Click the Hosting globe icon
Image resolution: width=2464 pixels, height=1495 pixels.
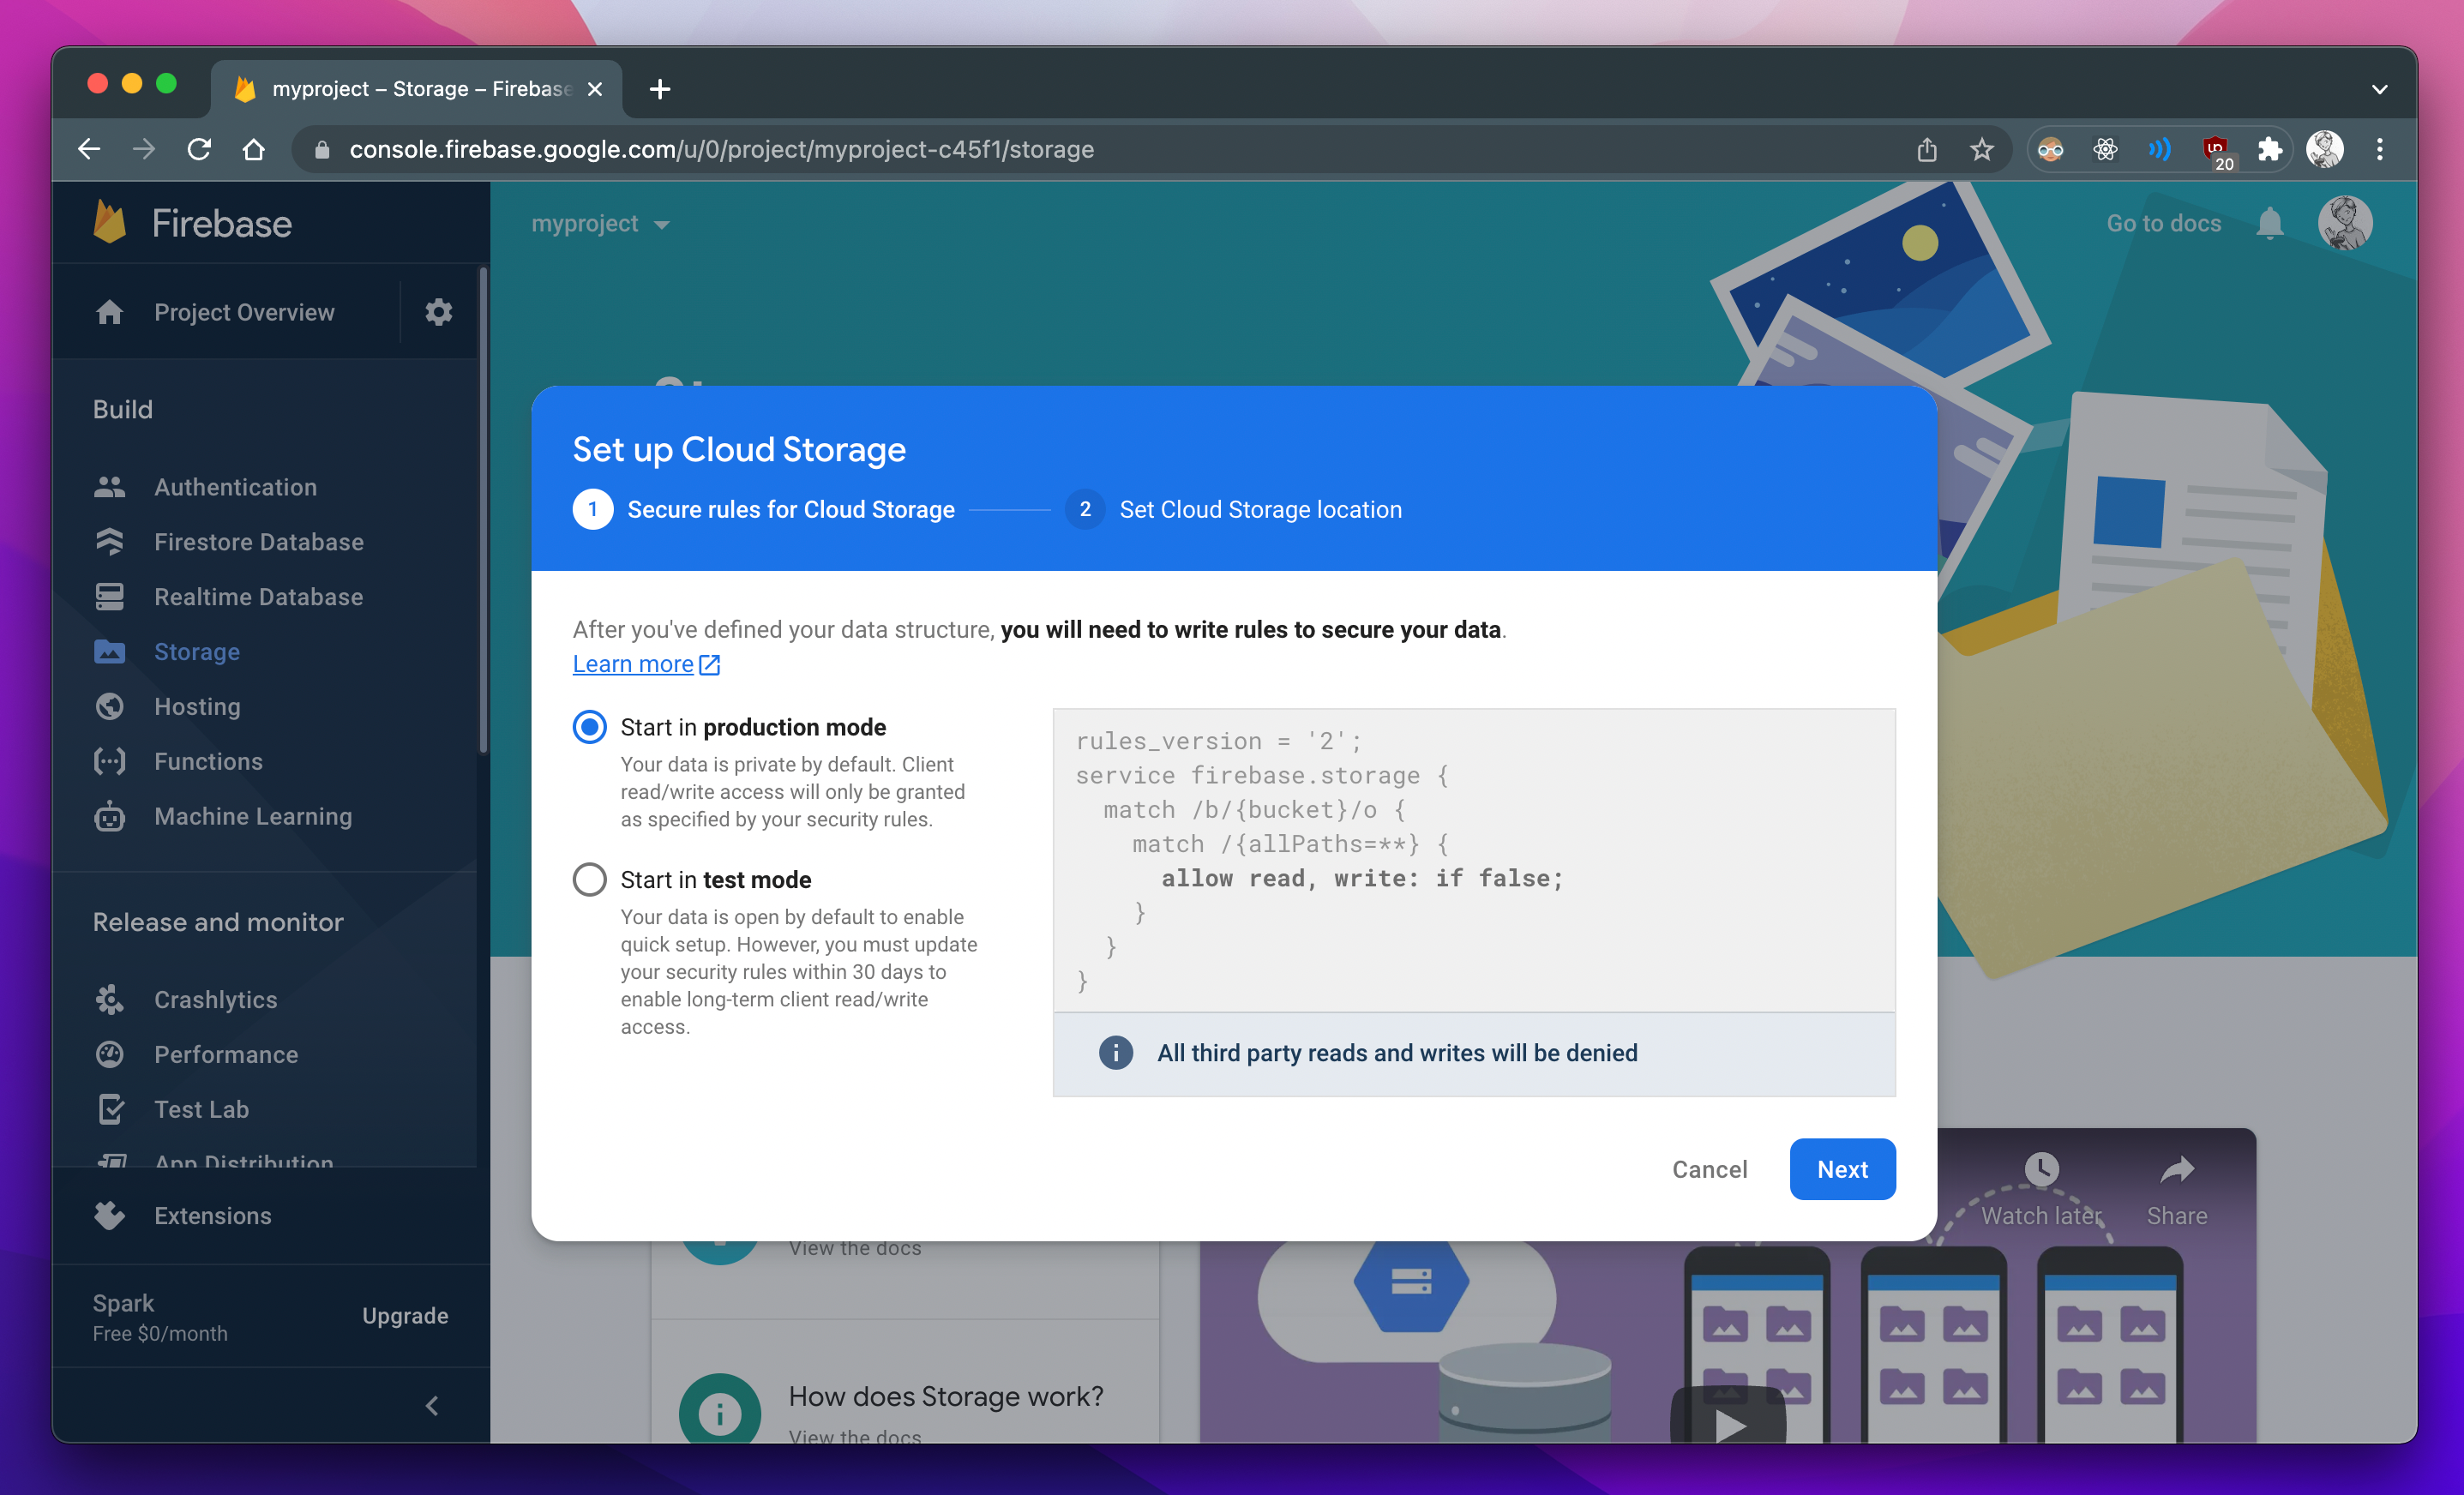tap(110, 707)
